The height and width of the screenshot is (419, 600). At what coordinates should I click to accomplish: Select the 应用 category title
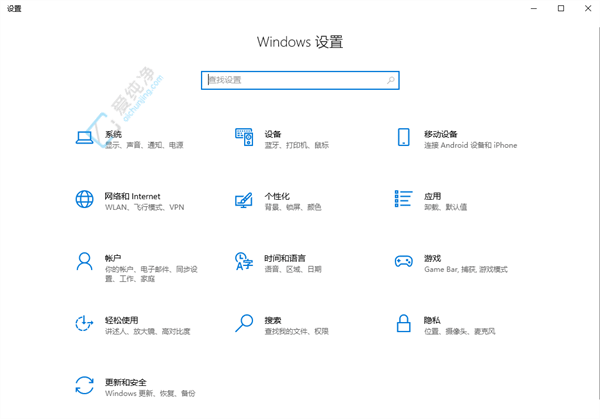click(432, 196)
